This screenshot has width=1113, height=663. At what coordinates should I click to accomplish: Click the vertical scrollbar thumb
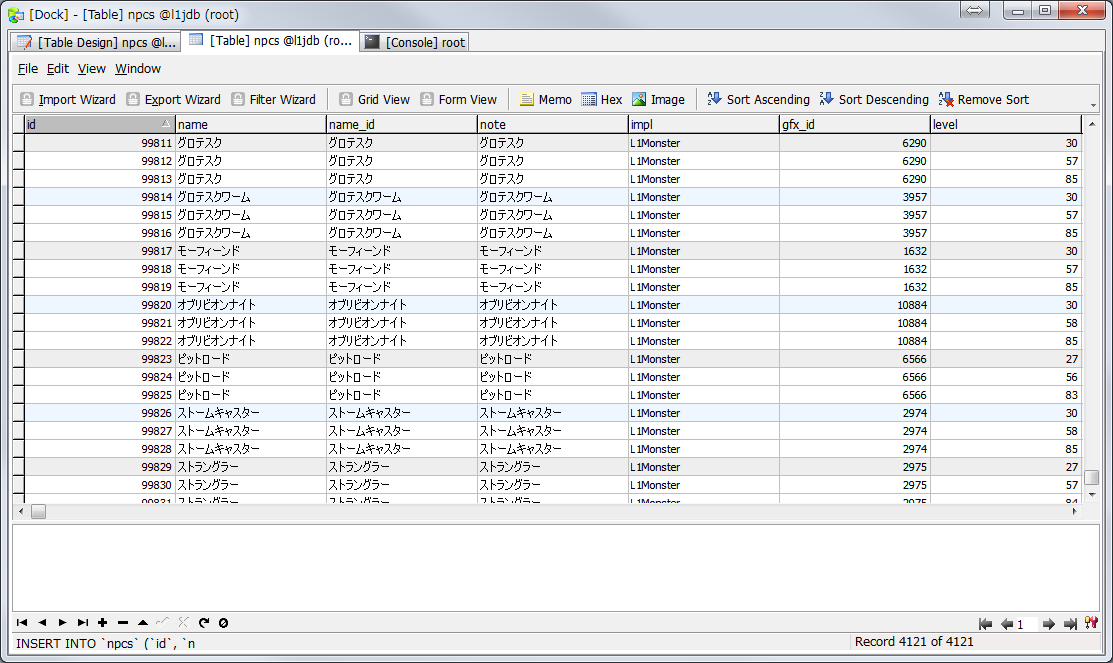(1092, 477)
